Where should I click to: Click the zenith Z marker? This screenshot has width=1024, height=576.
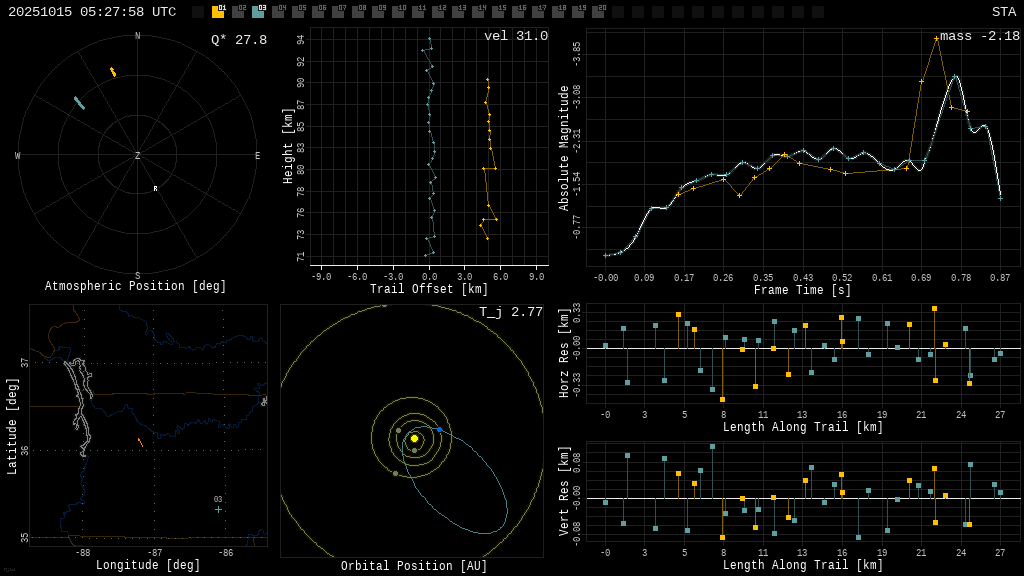pos(138,156)
